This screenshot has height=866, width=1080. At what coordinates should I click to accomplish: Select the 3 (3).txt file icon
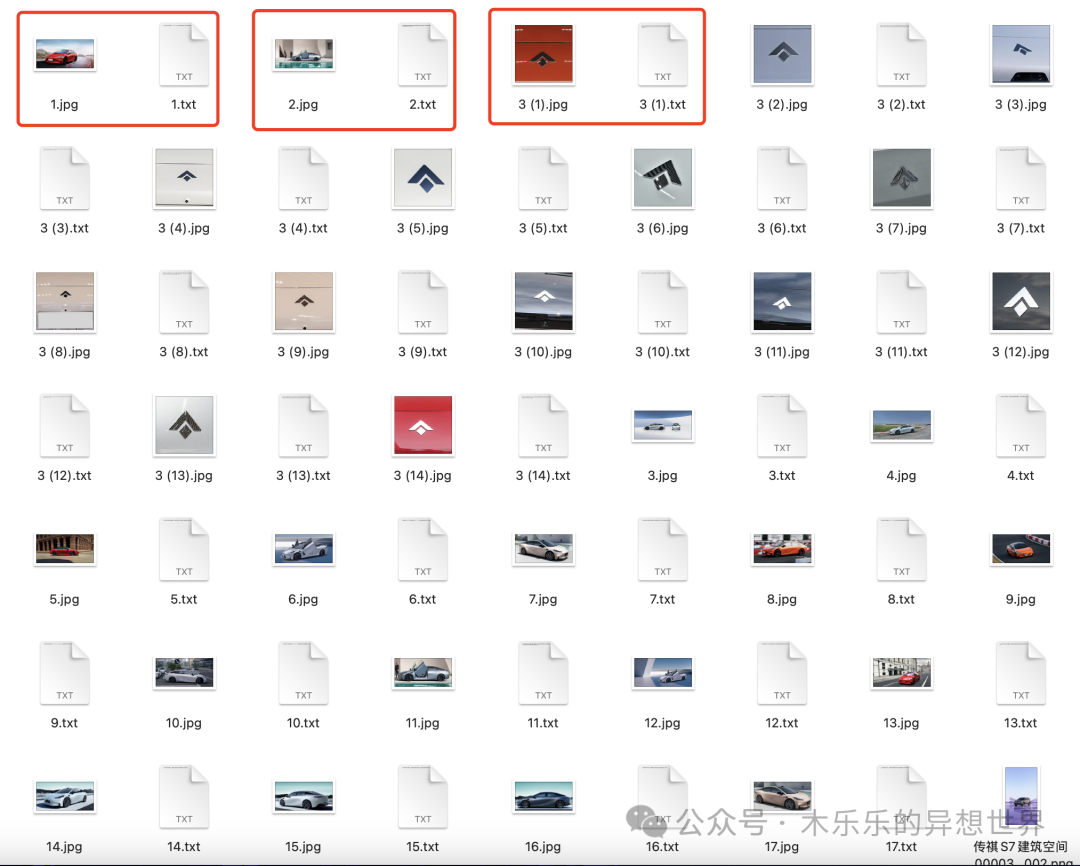click(65, 178)
